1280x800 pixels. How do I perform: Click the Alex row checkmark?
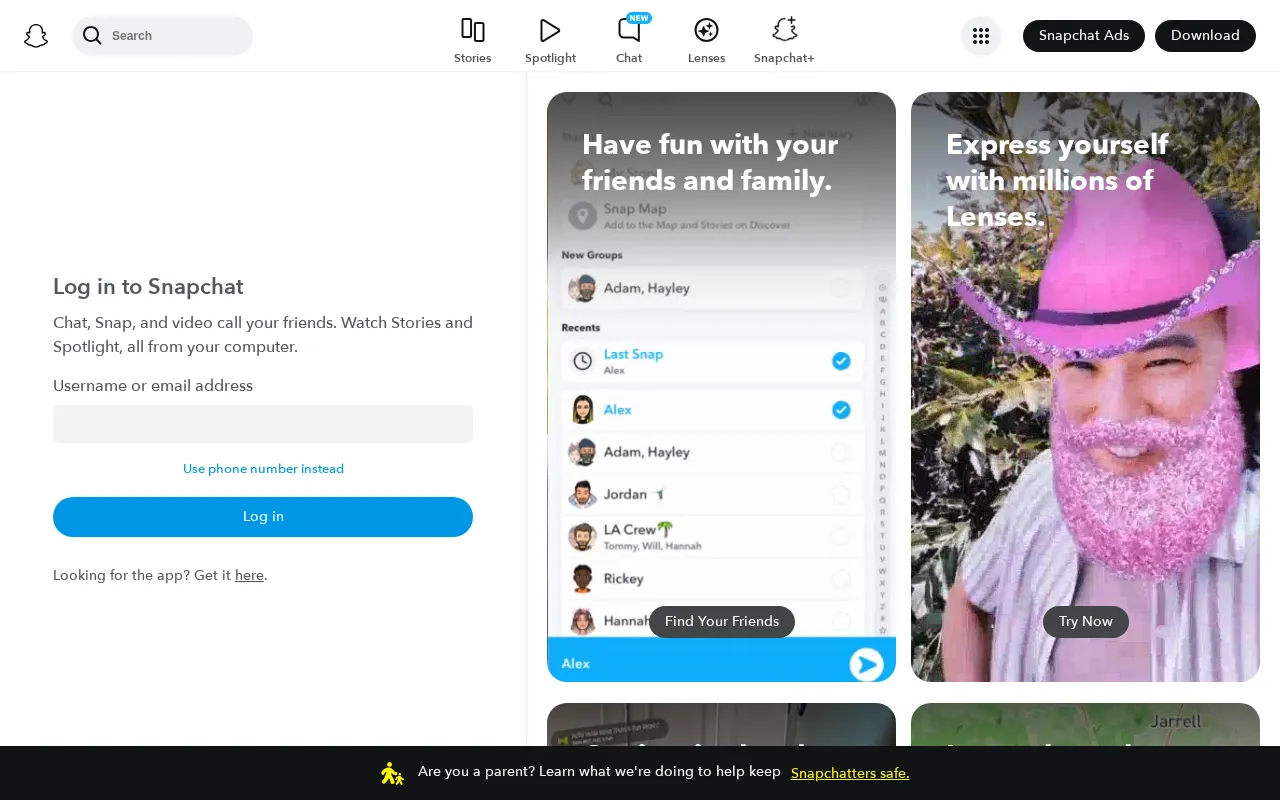coord(841,410)
